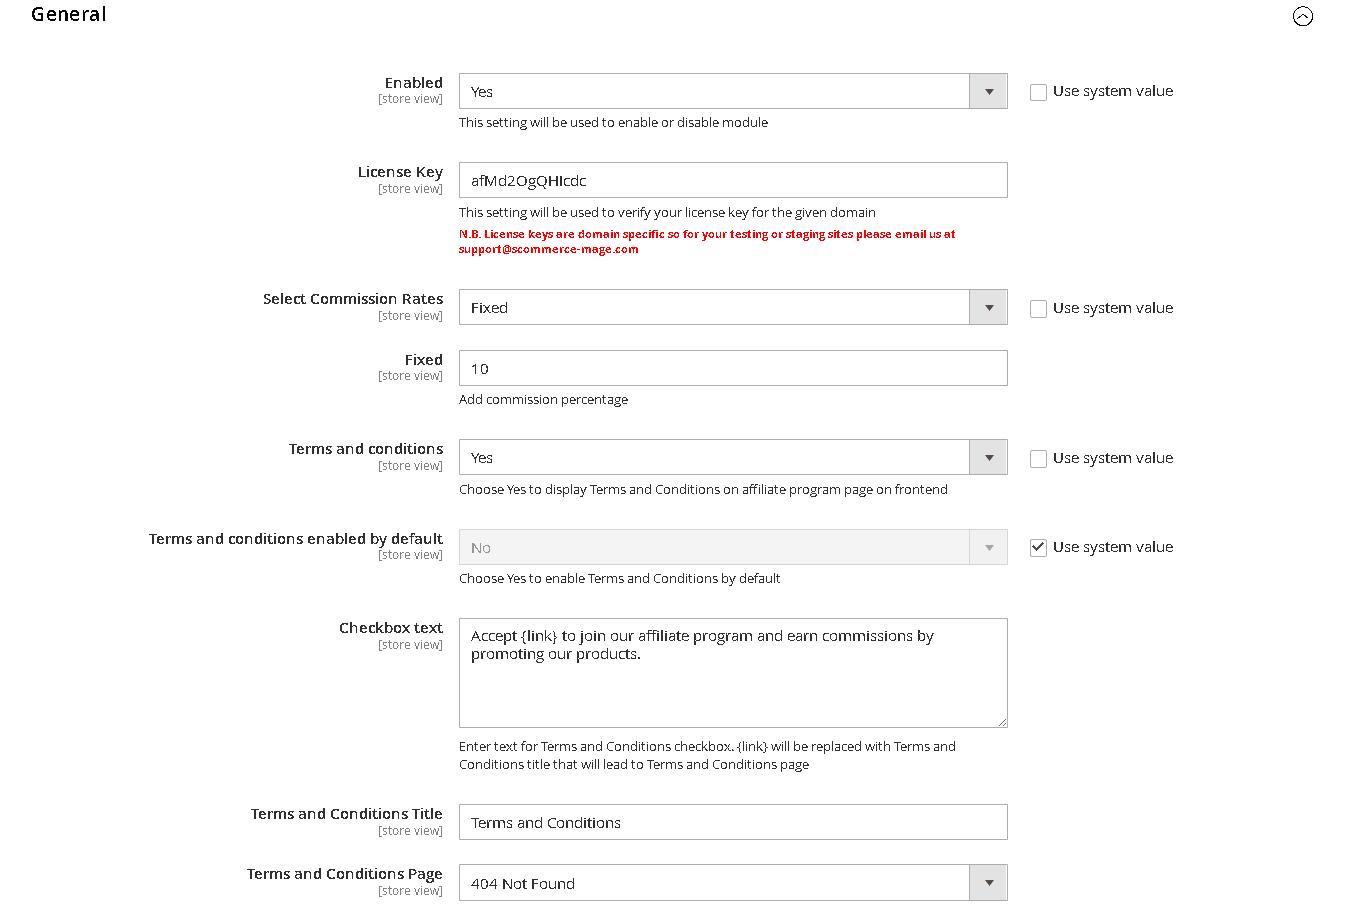
Task: Click the textarea resize handle corner
Action: tap(1002, 722)
